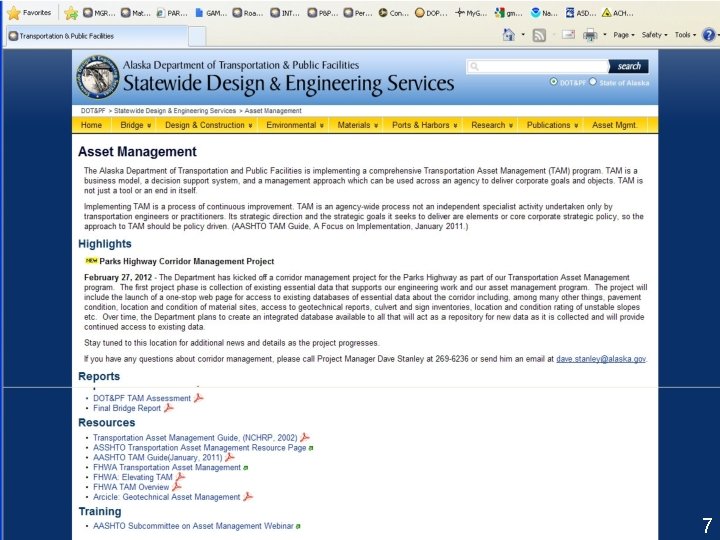Click the Read Mail icon
This screenshot has width=720, height=540.
coord(568,34)
